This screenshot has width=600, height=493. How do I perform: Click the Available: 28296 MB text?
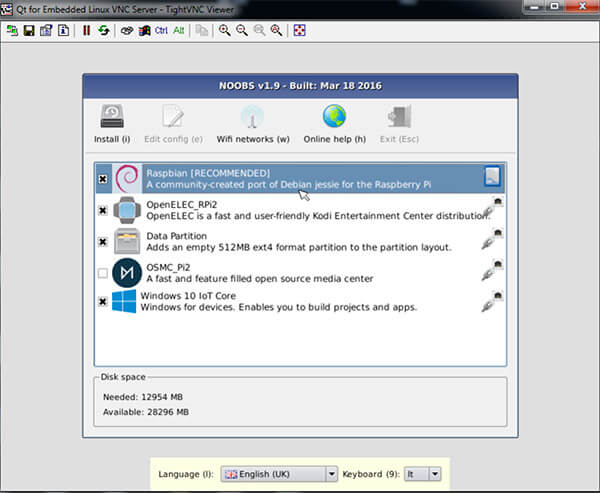tap(146, 412)
